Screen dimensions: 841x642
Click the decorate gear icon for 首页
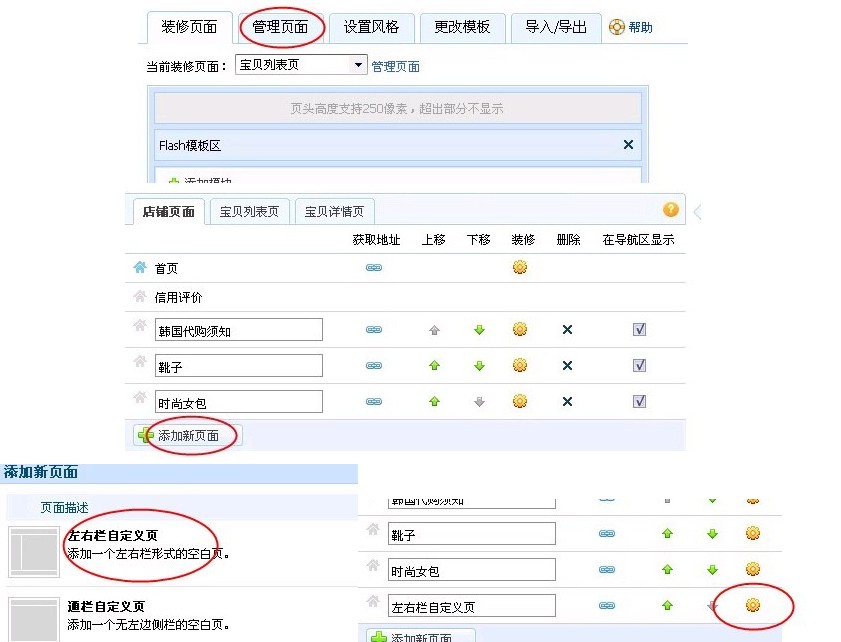click(x=519, y=267)
